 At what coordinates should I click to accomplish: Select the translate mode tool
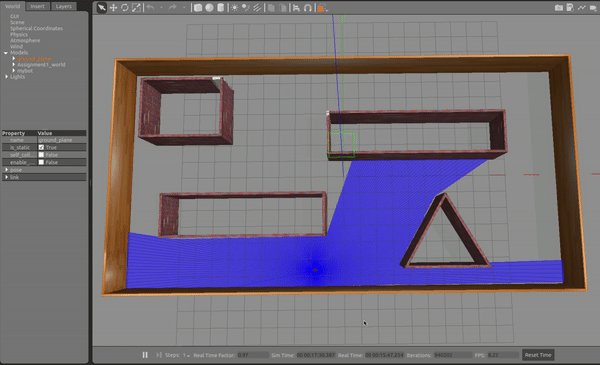(114, 8)
